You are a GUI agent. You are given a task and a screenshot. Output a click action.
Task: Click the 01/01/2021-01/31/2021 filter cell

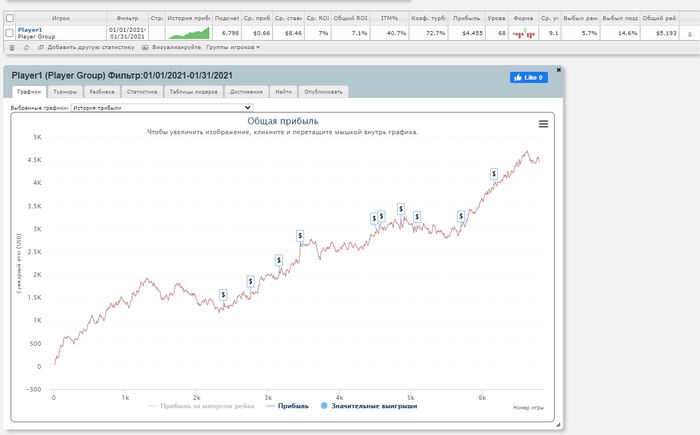tap(127, 33)
